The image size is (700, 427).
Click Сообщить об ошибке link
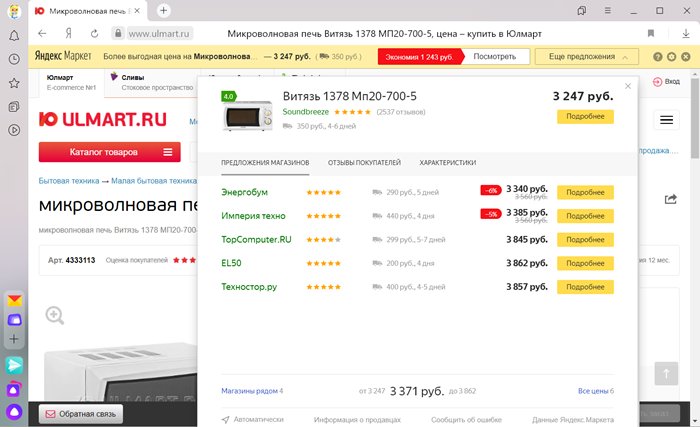pos(467,420)
